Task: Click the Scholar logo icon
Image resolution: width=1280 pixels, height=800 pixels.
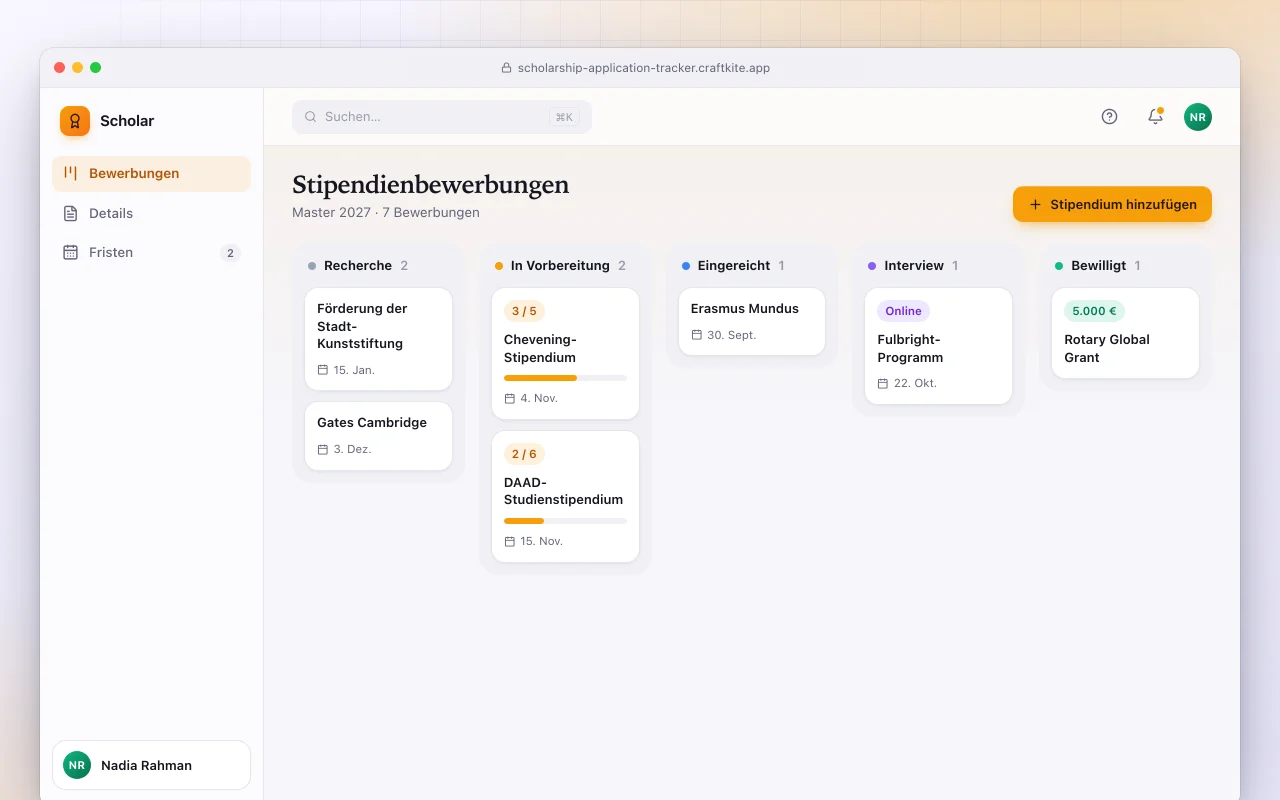Action: pos(75,121)
